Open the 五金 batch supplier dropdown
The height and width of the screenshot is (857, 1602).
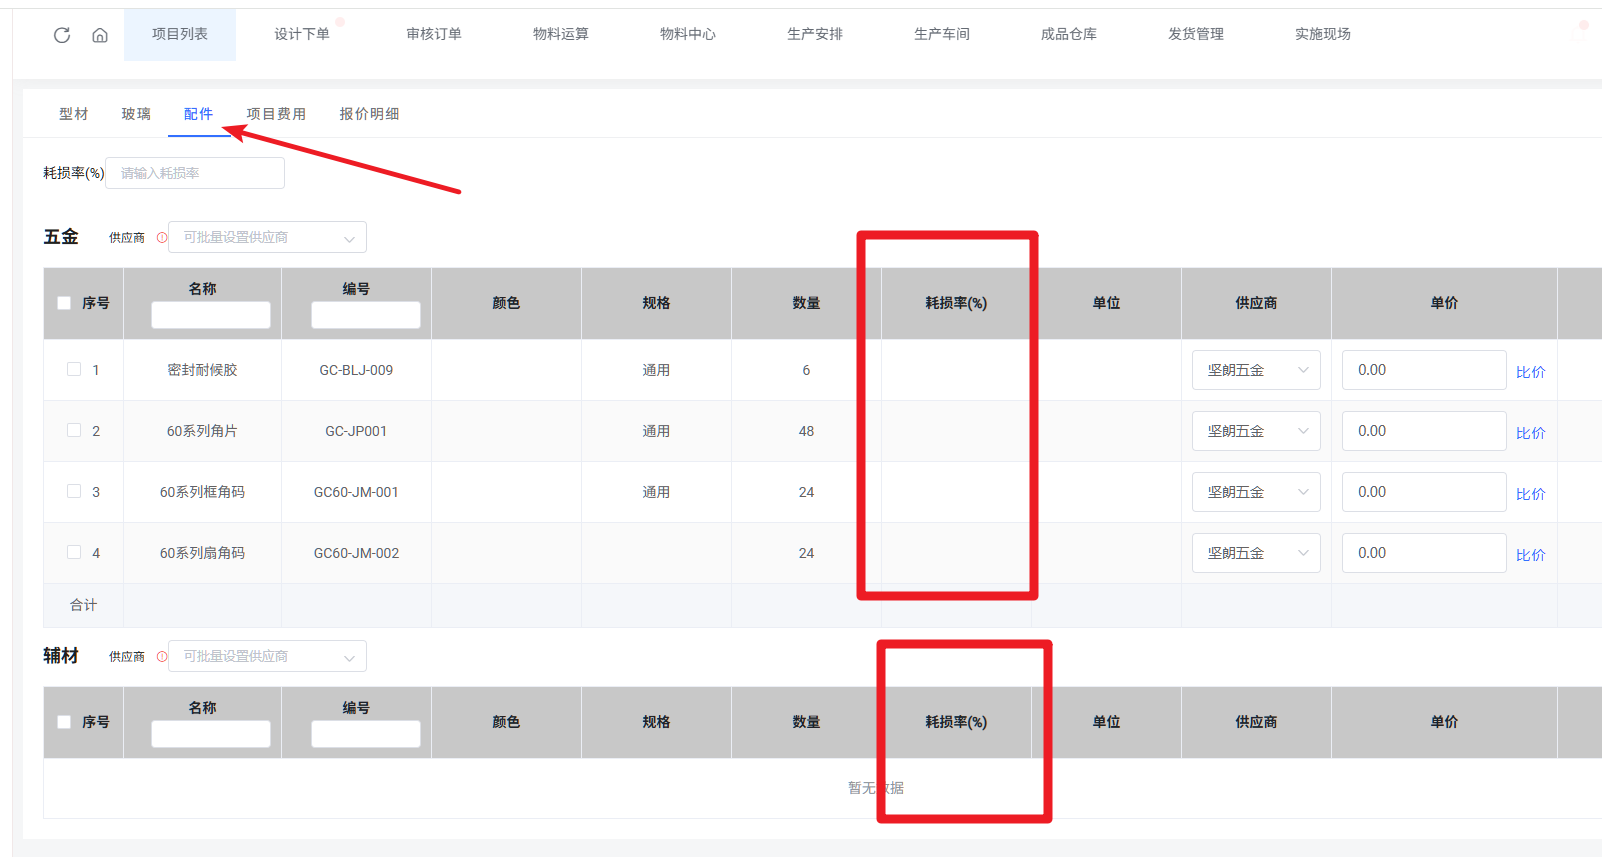(267, 238)
